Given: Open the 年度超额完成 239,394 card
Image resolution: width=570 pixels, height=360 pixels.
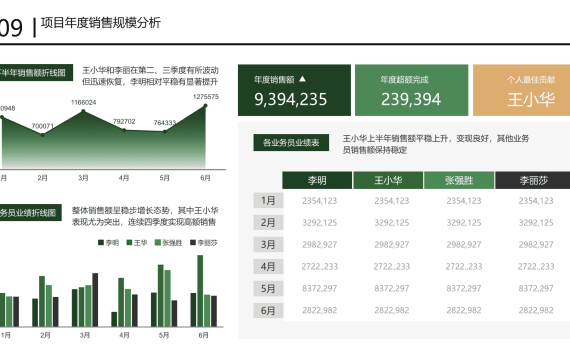Looking at the screenshot, I should (412, 90).
